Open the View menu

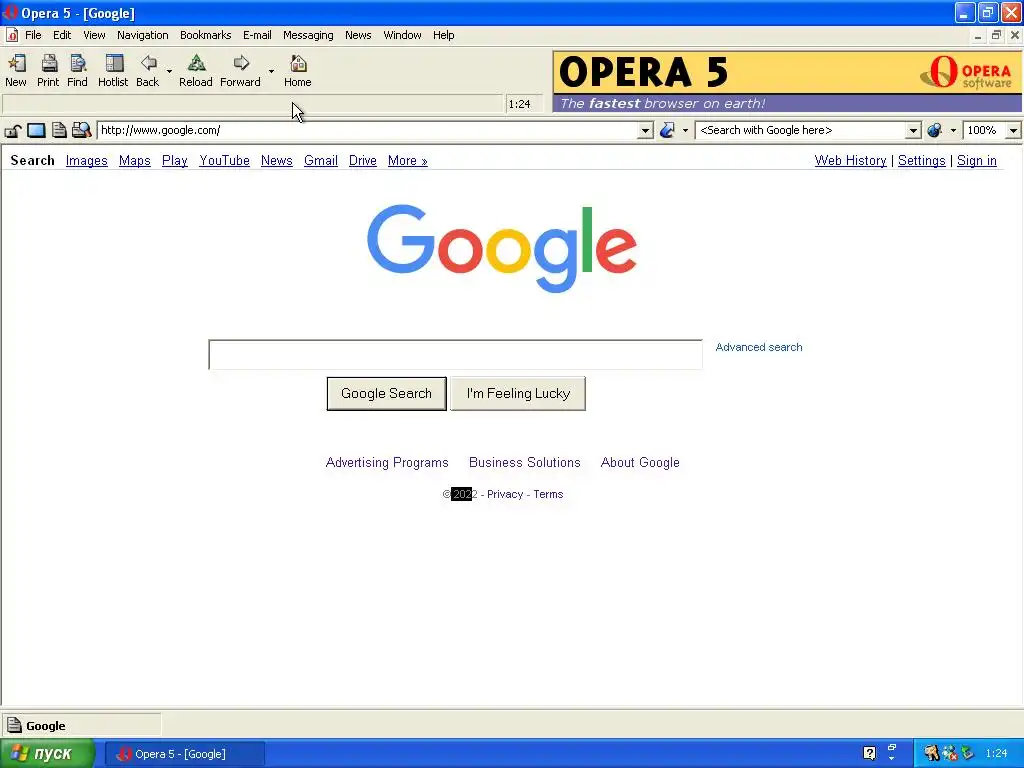[x=94, y=35]
